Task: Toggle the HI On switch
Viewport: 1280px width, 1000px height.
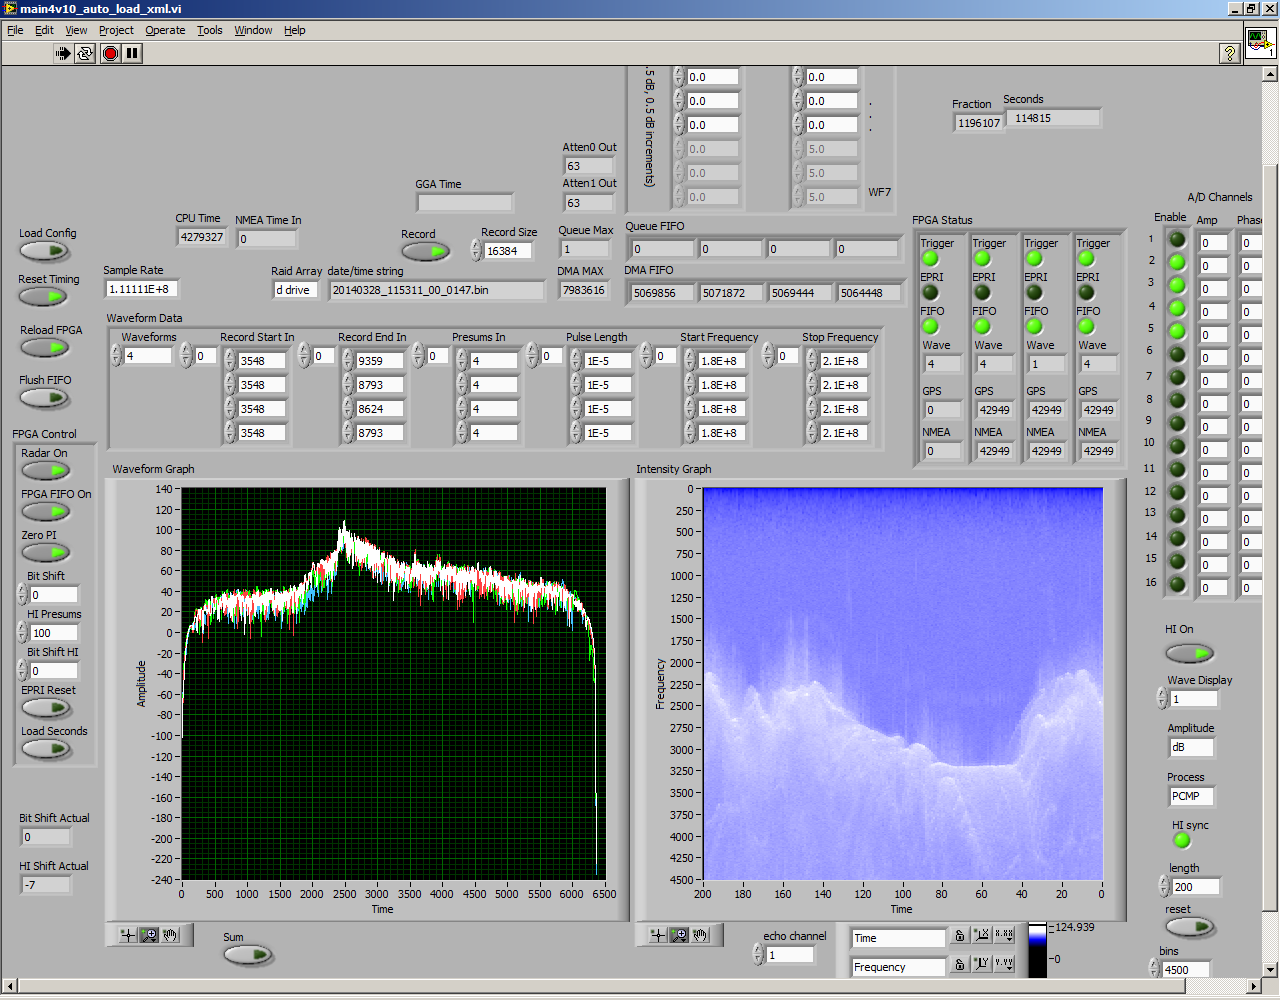Action: coord(1189,653)
